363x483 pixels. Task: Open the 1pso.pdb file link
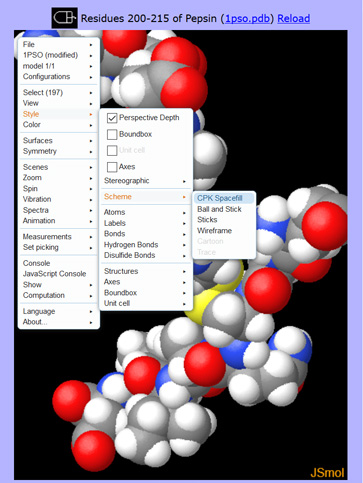(247, 18)
